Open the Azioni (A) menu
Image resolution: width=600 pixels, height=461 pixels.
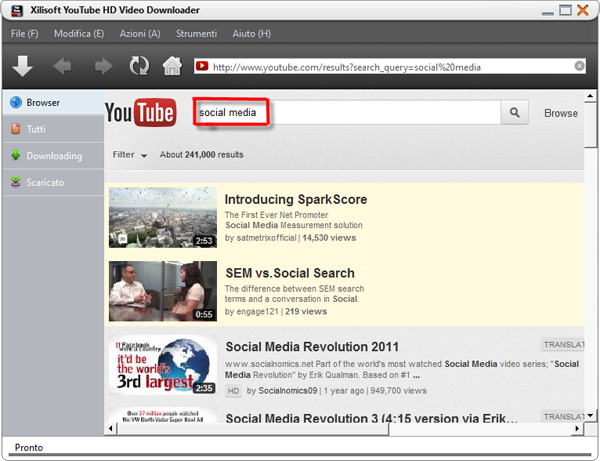click(x=140, y=34)
